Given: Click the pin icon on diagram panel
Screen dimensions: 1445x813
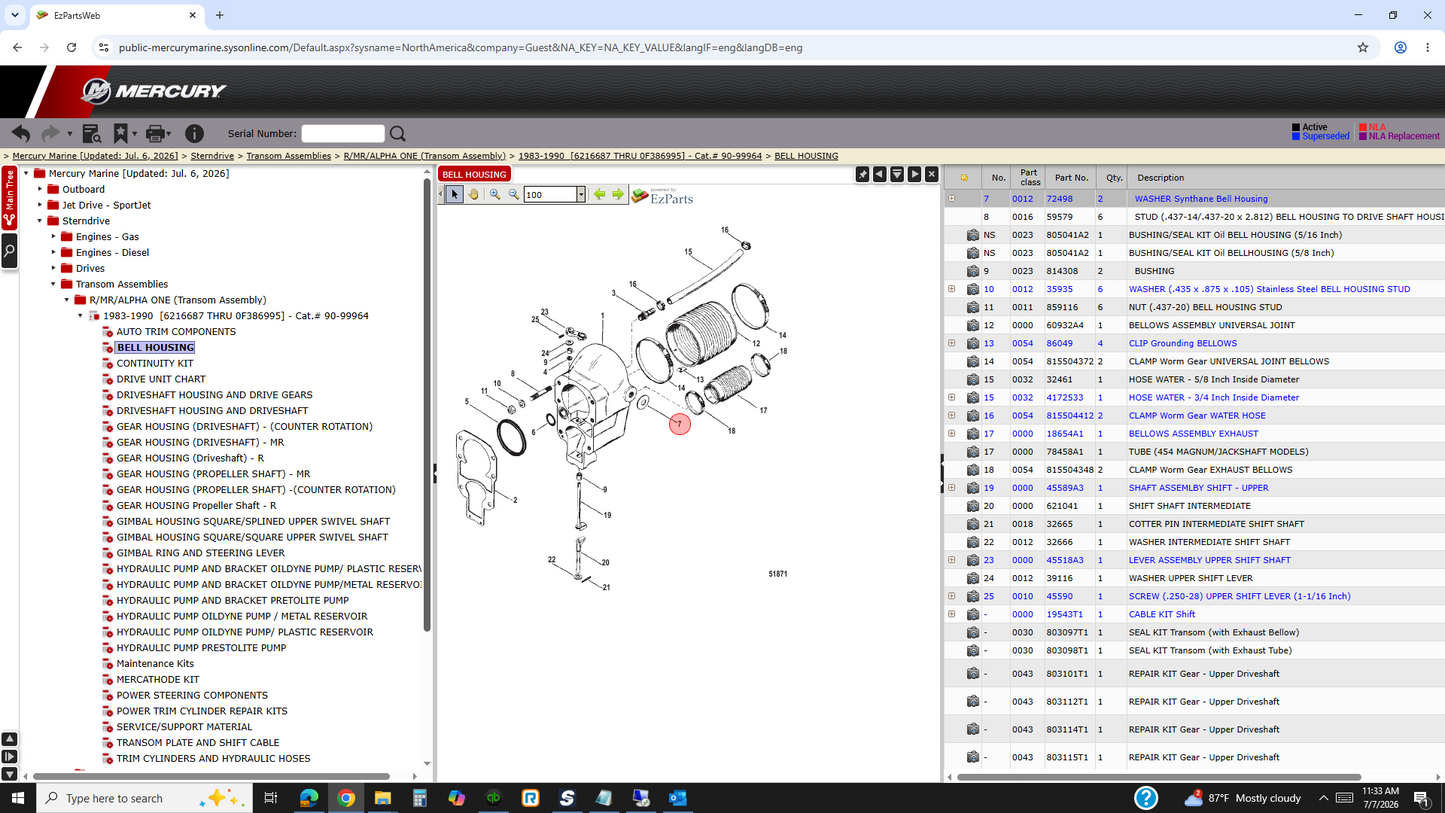Looking at the screenshot, I should pos(862,174).
